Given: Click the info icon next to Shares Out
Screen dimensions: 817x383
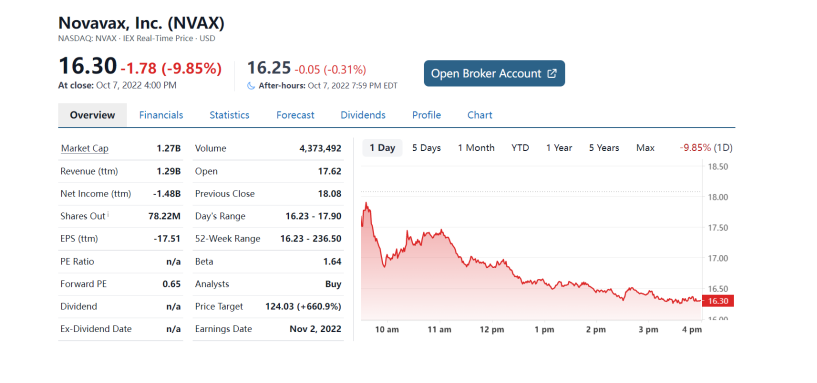Looking at the screenshot, I should pyautogui.click(x=108, y=214).
